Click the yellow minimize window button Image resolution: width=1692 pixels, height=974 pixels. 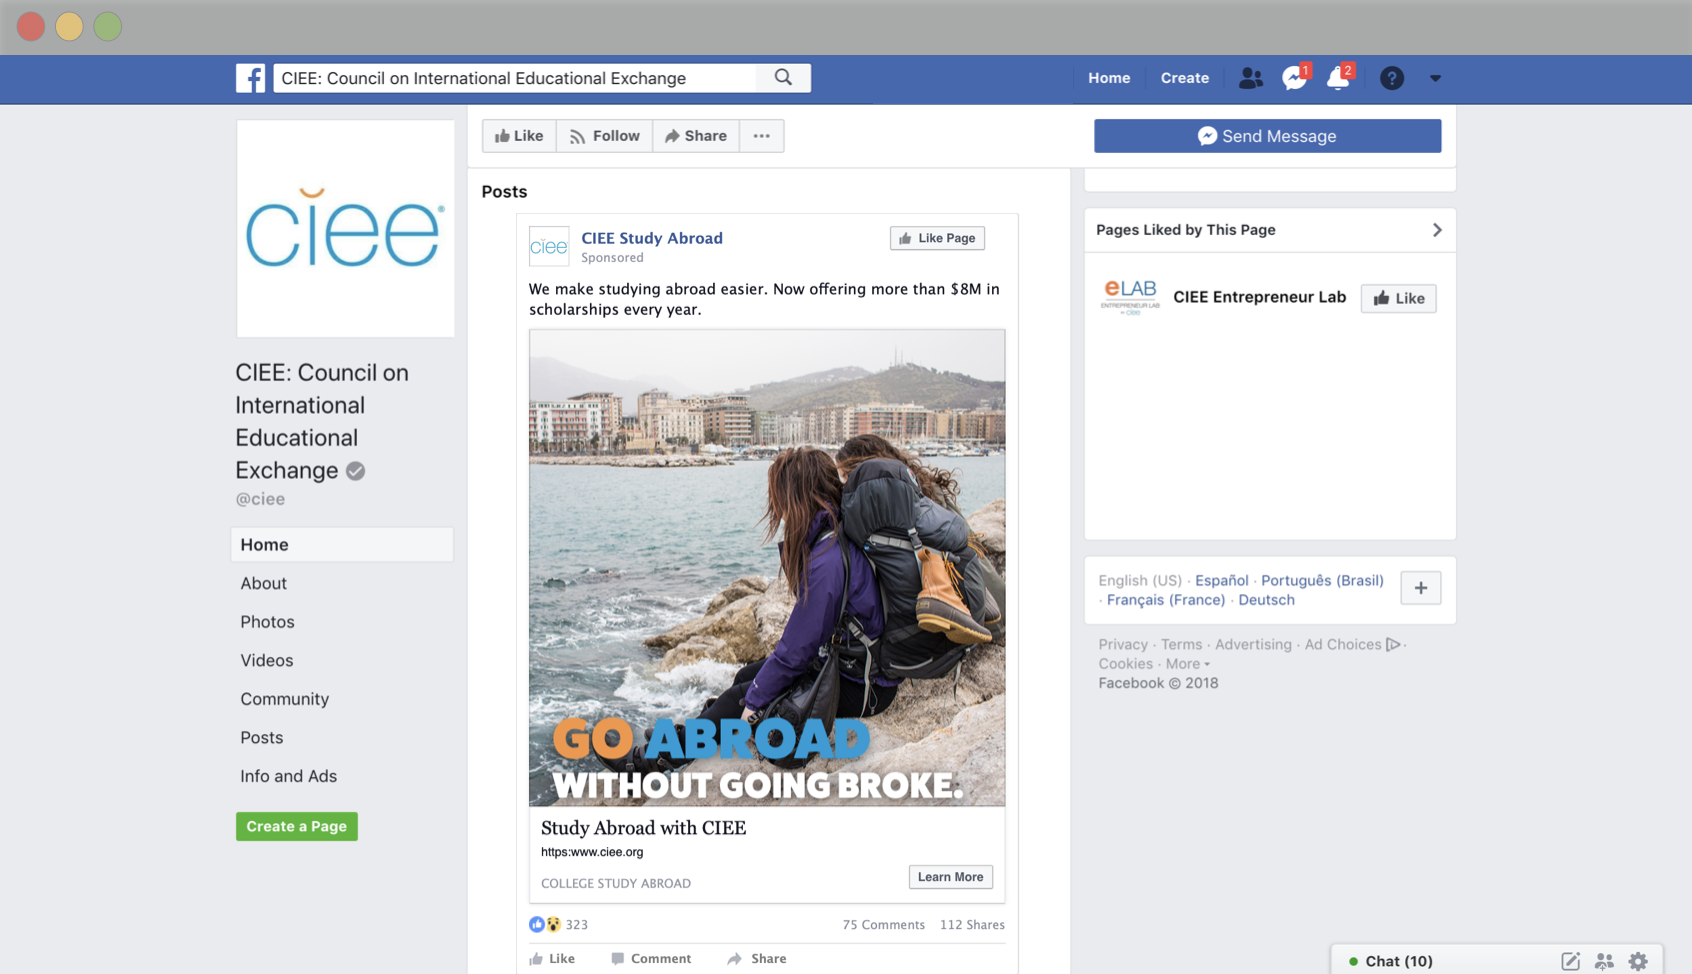pos(69,26)
